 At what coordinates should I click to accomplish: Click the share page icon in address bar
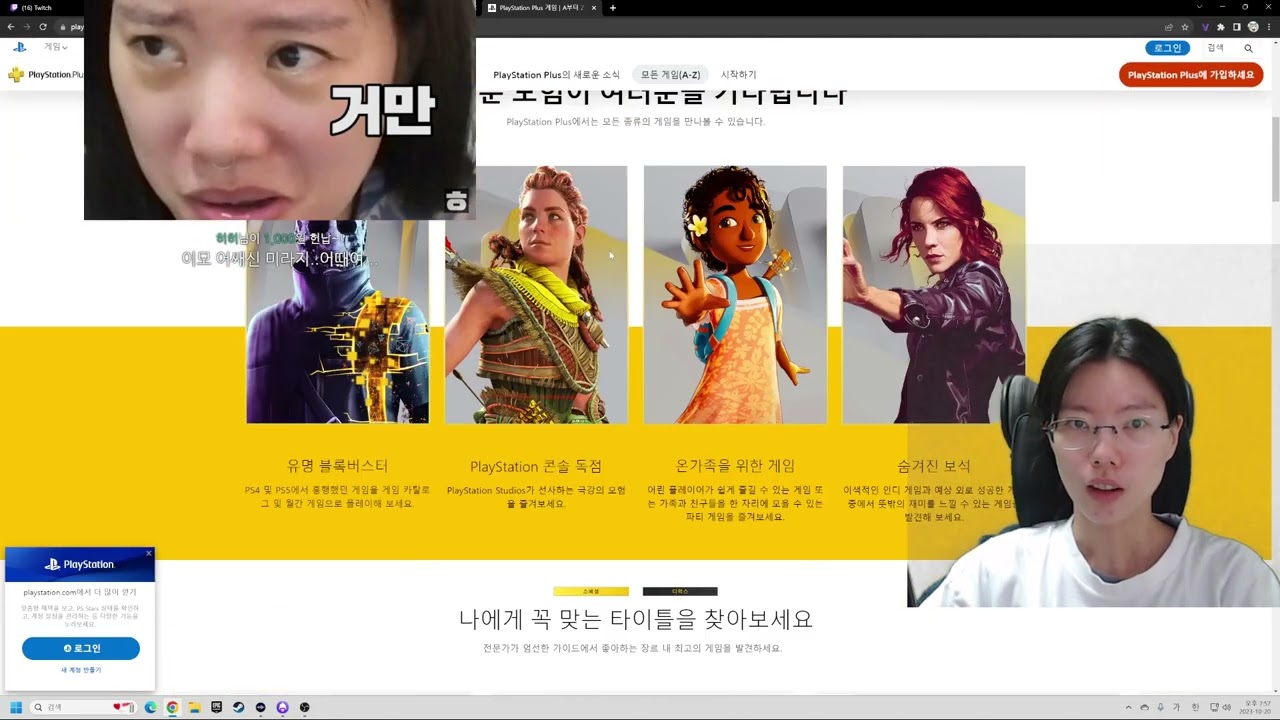(1169, 27)
